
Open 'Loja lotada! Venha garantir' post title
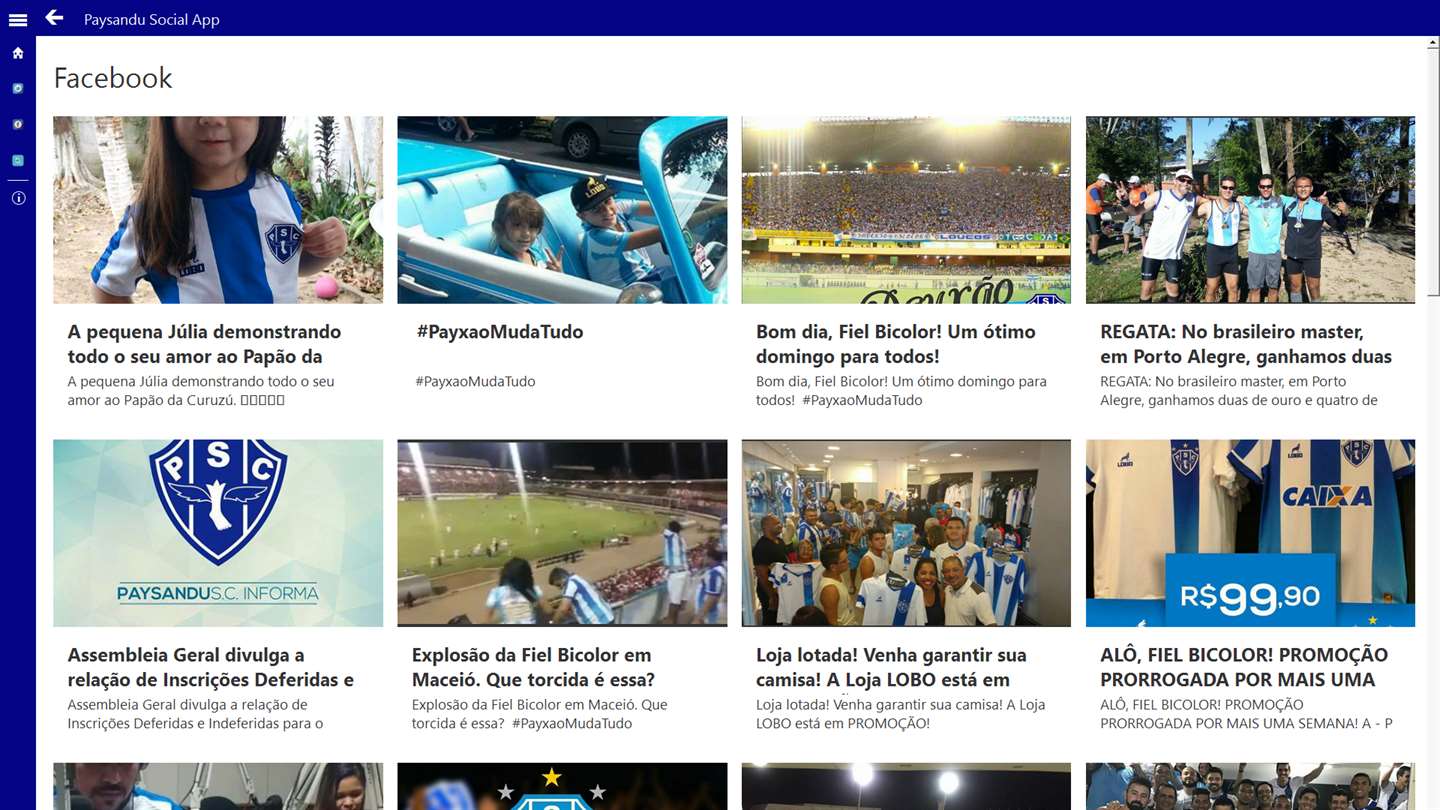tap(891, 667)
